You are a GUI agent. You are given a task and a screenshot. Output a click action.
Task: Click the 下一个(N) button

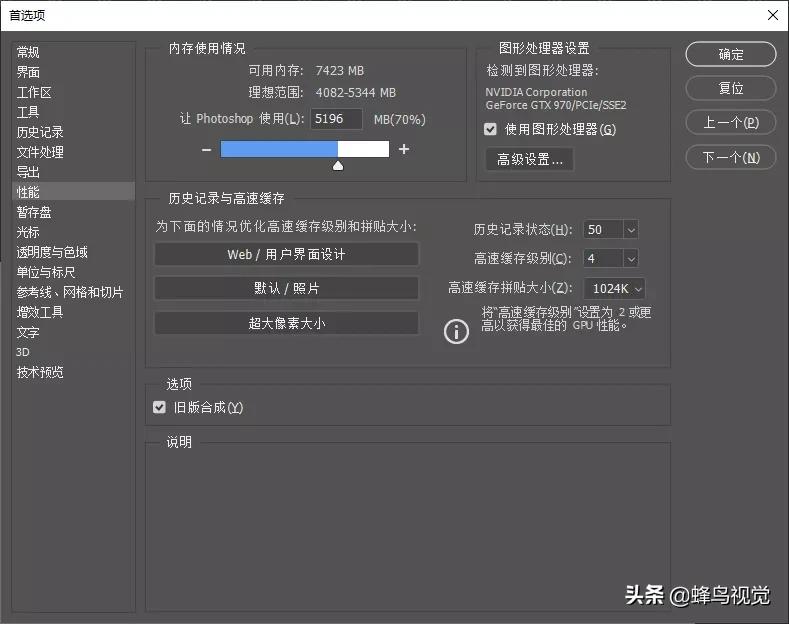point(731,158)
